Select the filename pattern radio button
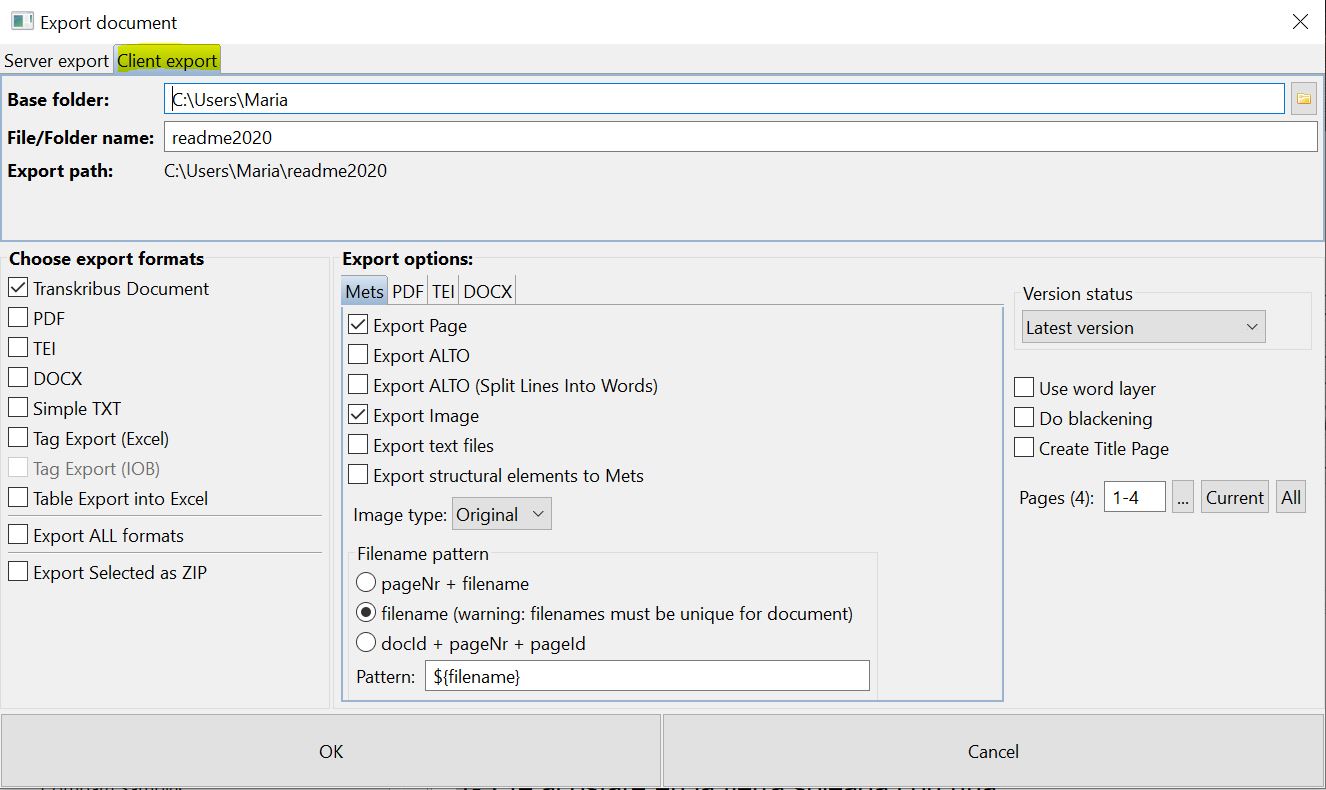This screenshot has height=790, width=1326. tap(366, 613)
